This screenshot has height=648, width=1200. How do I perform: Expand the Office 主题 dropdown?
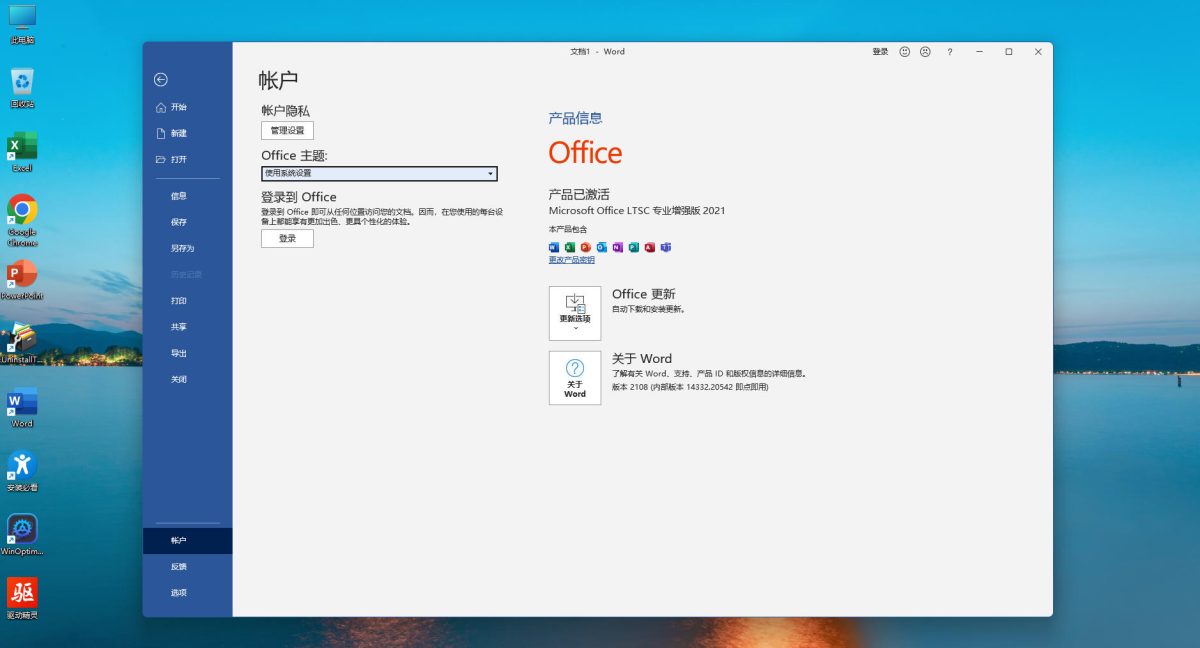tap(379, 173)
